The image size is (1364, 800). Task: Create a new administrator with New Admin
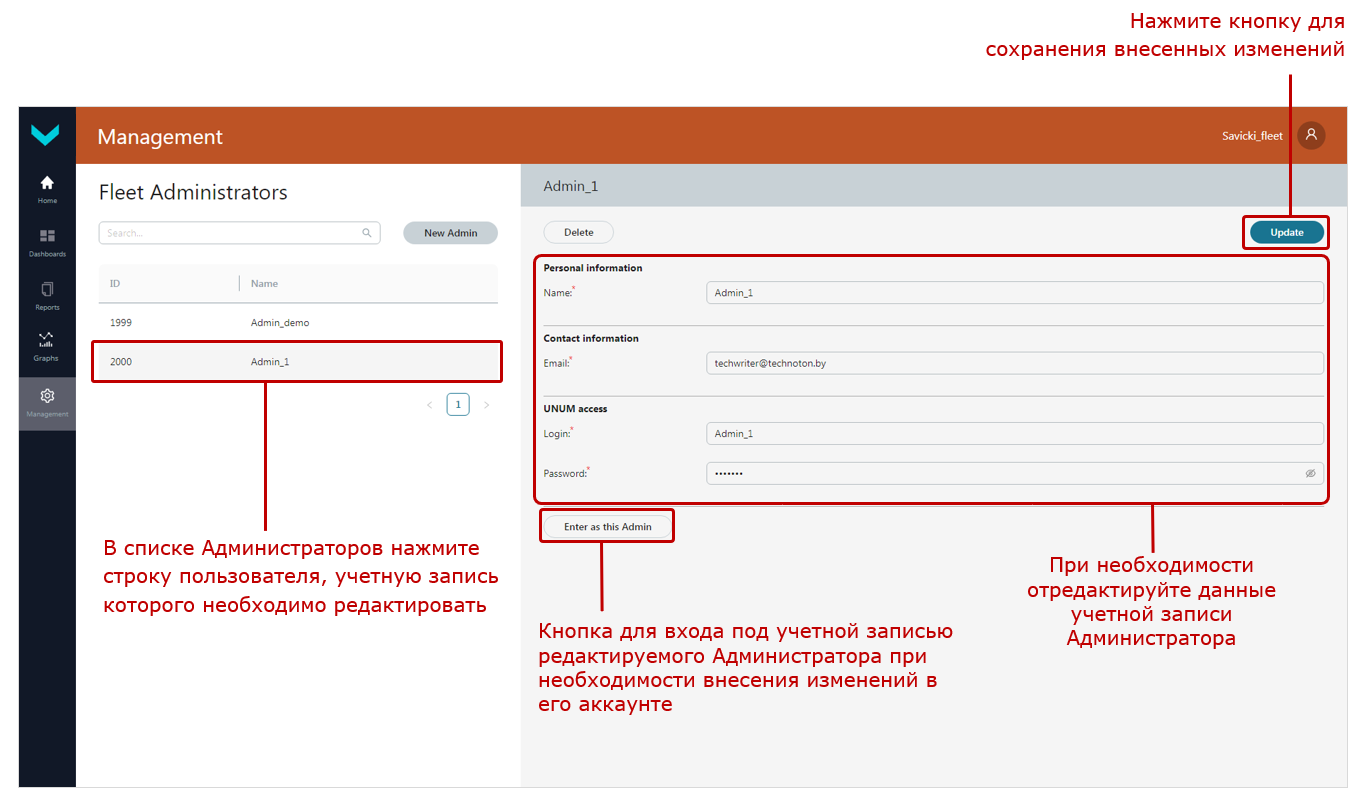pos(450,232)
